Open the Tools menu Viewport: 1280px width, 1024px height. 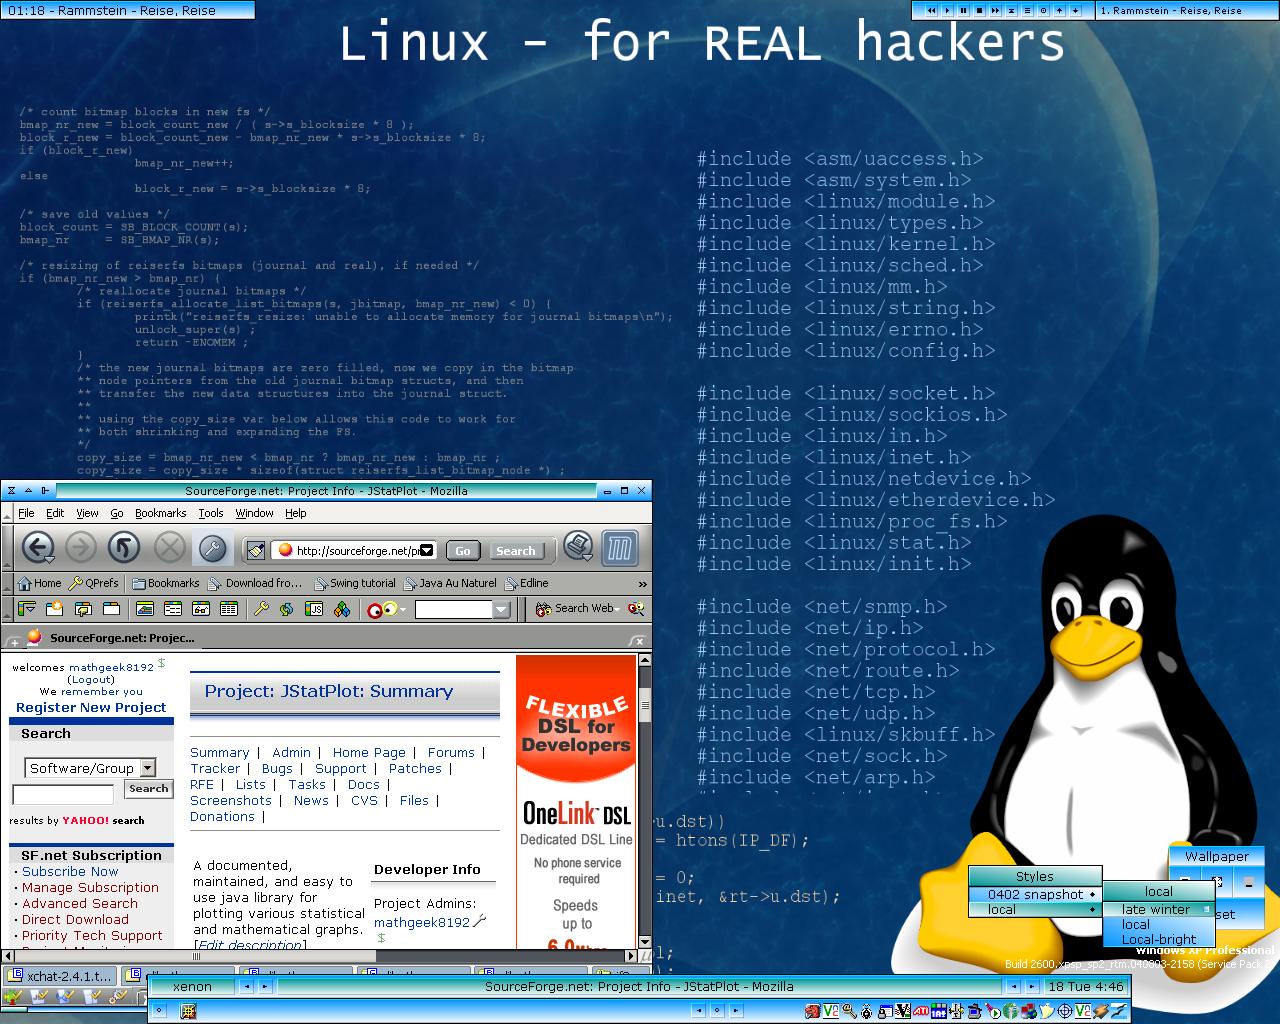click(211, 513)
